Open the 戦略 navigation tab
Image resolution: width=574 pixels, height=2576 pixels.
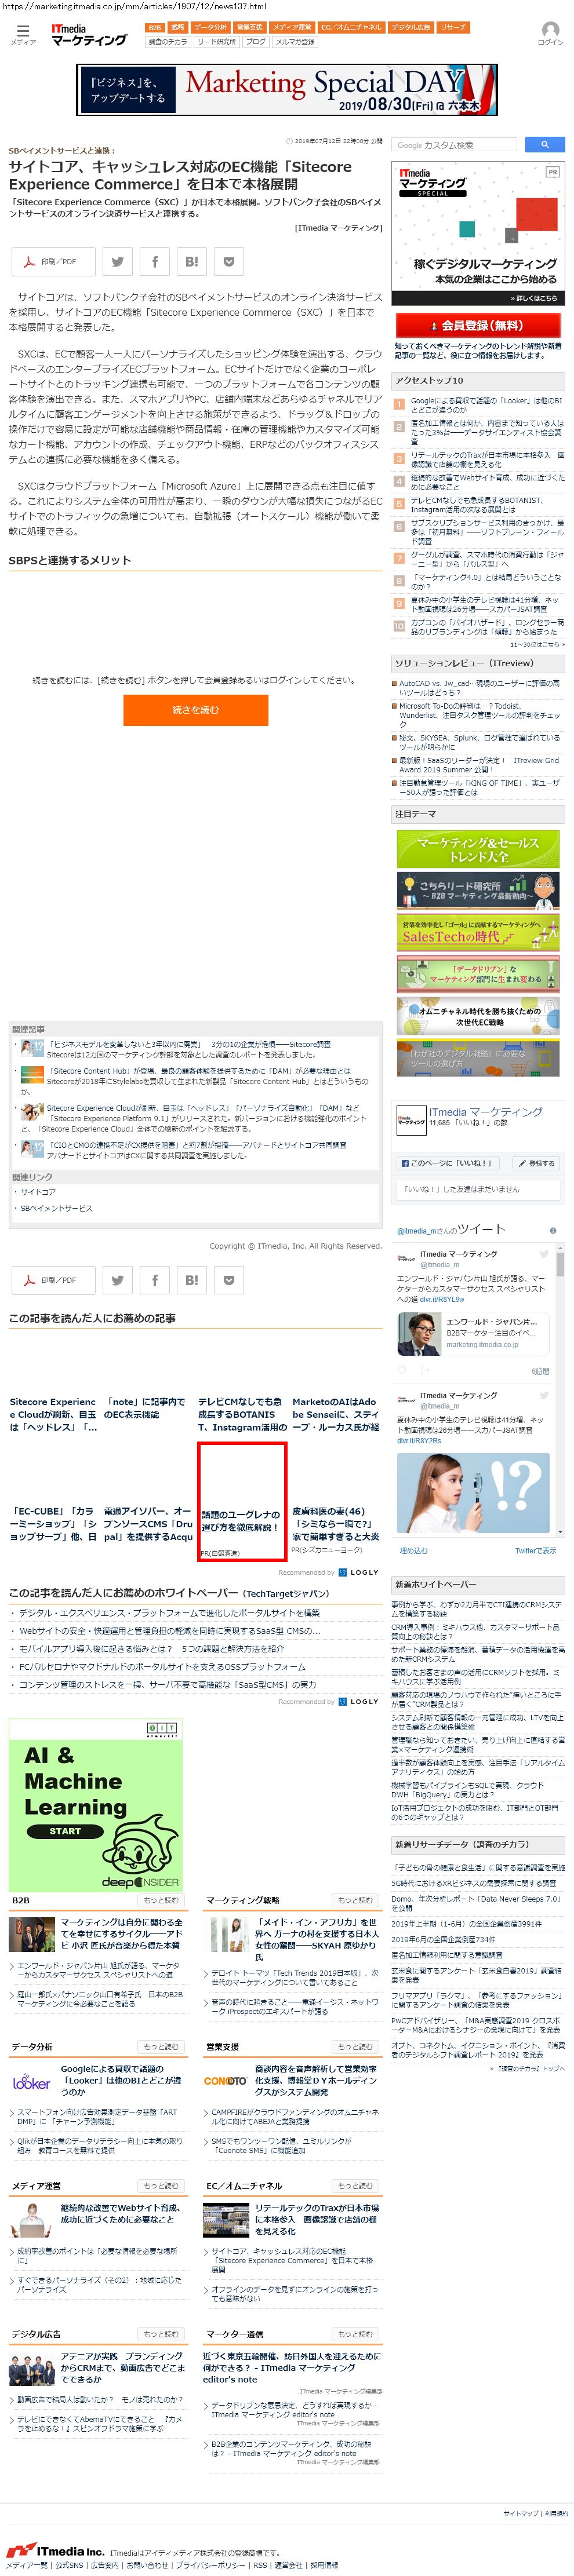coord(177,28)
